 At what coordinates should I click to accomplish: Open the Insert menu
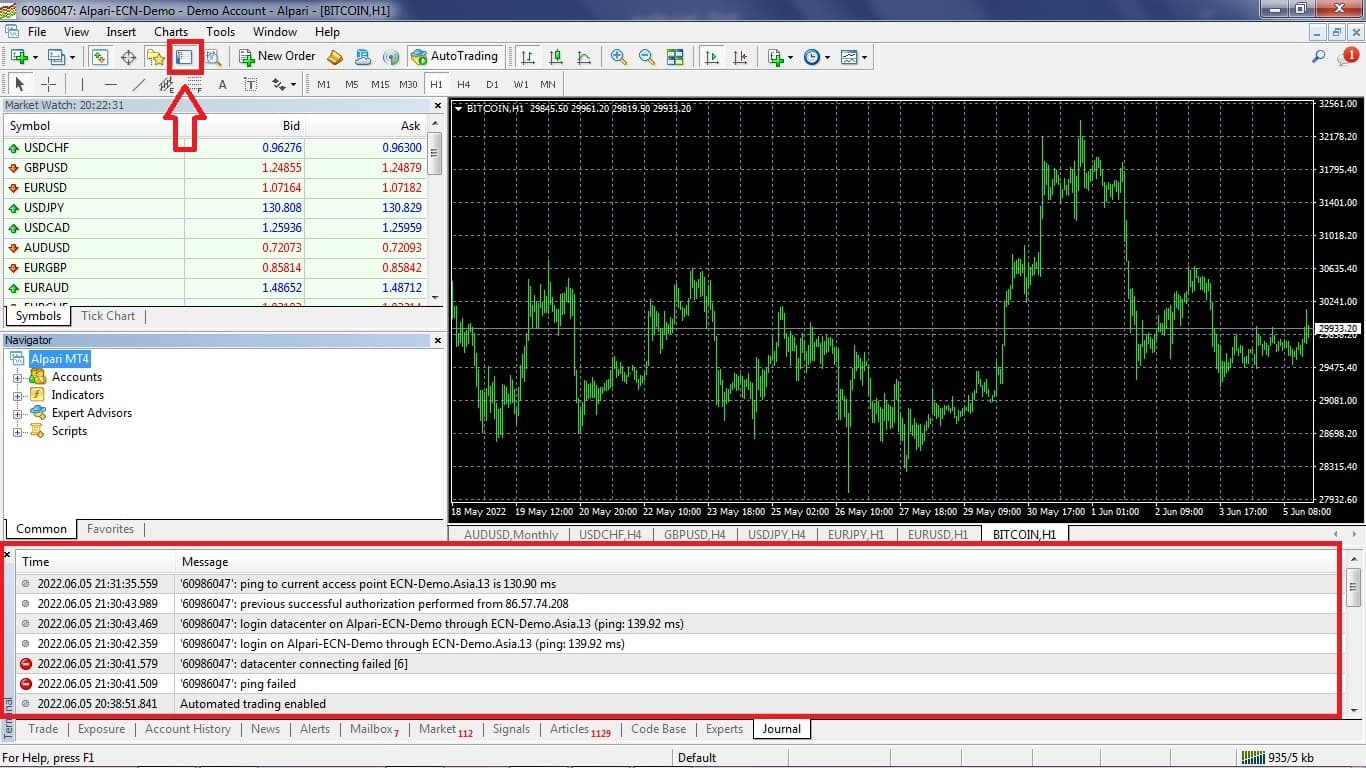(x=121, y=32)
